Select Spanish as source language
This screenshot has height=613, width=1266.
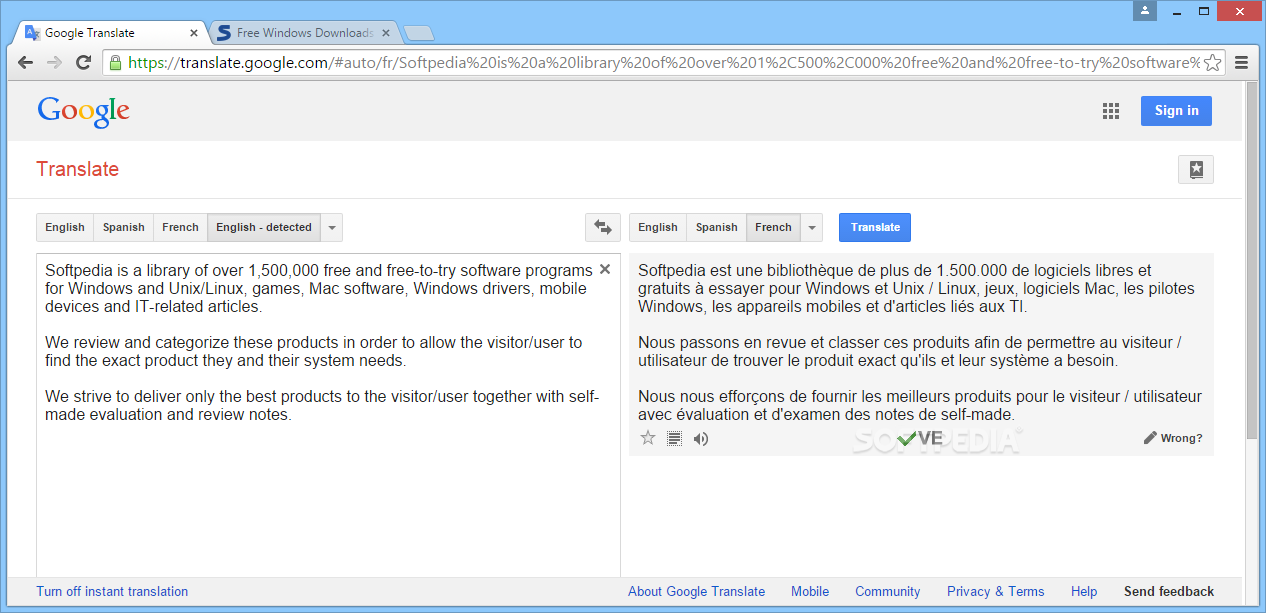(x=124, y=227)
